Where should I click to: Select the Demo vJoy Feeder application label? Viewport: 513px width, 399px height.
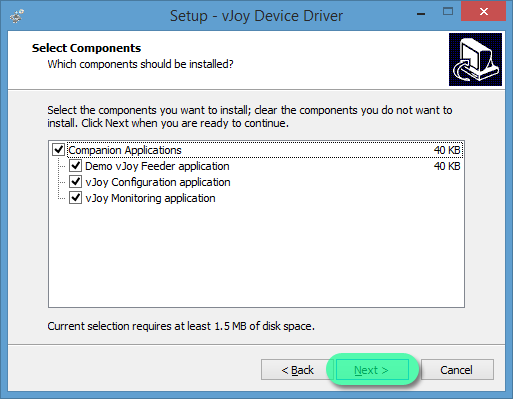(x=157, y=166)
